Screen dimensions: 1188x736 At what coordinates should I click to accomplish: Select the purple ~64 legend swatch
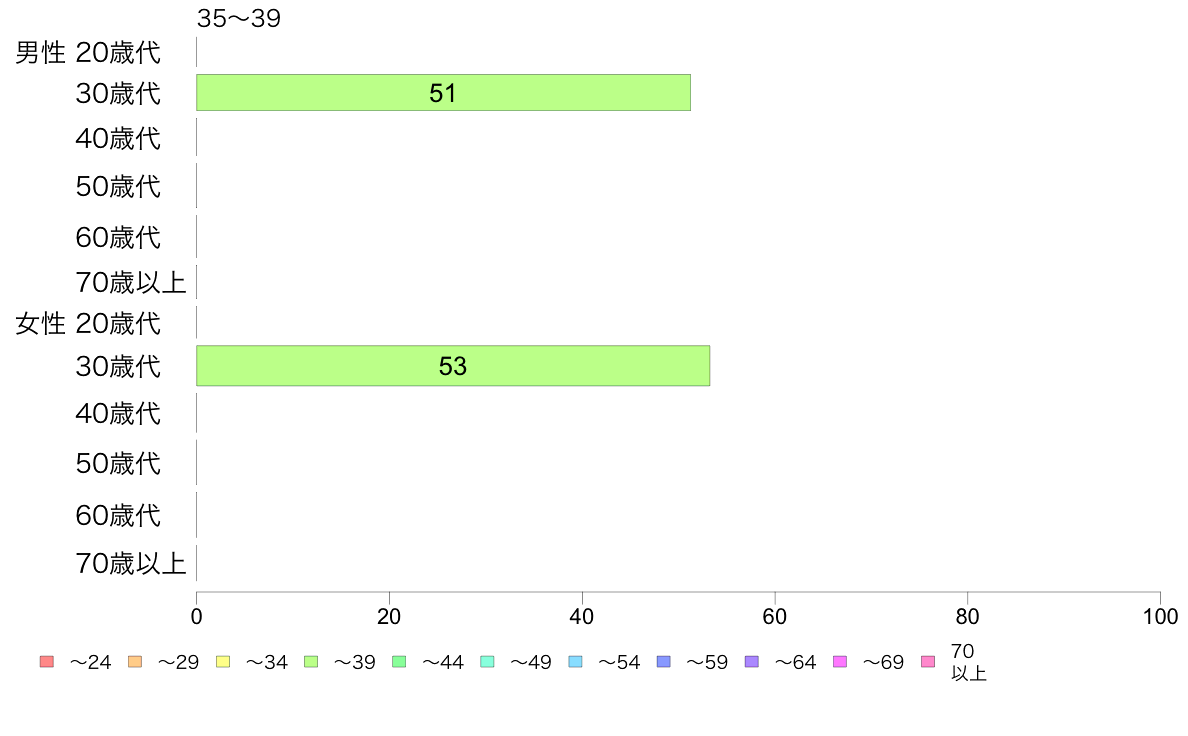pos(752,662)
